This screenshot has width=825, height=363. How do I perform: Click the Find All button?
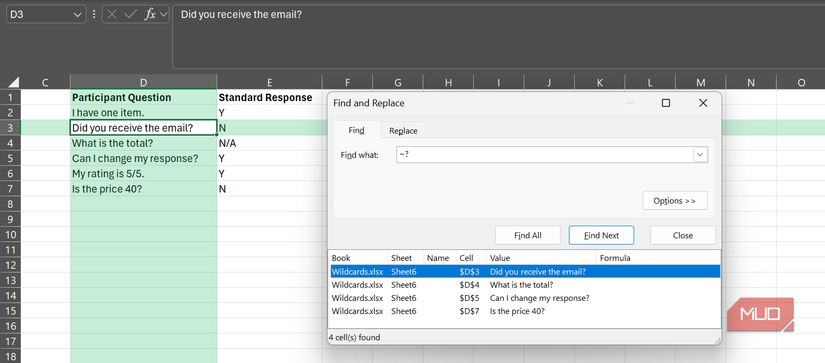point(528,235)
